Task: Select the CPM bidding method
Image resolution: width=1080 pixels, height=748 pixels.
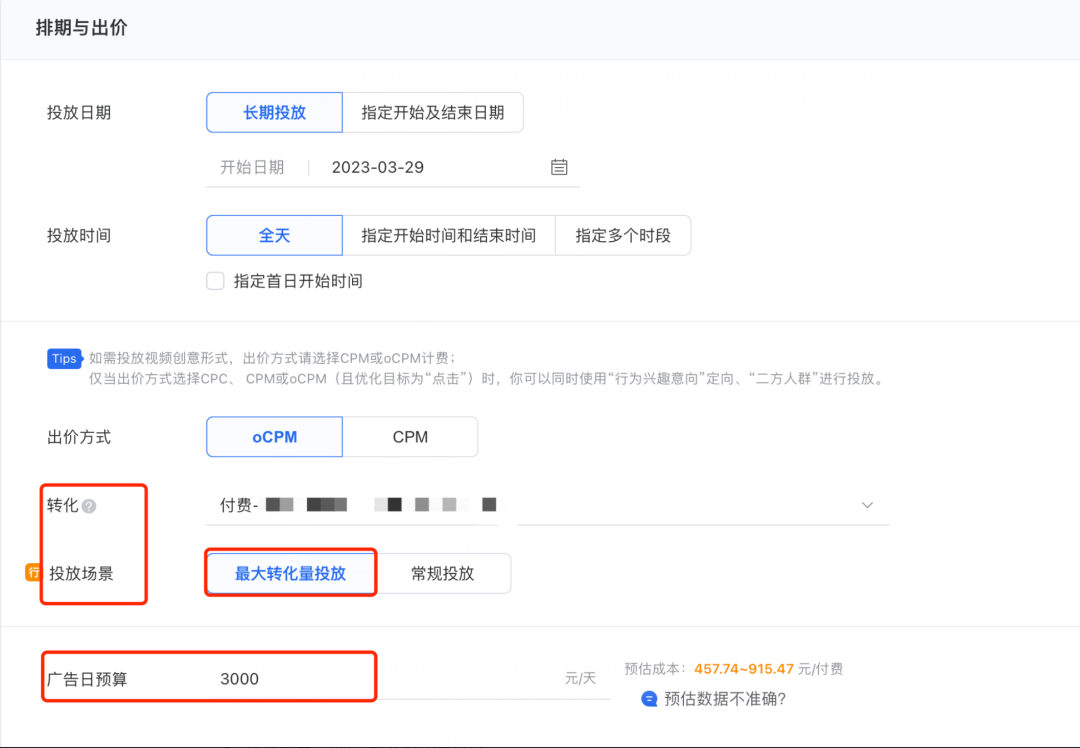Action: 410,437
